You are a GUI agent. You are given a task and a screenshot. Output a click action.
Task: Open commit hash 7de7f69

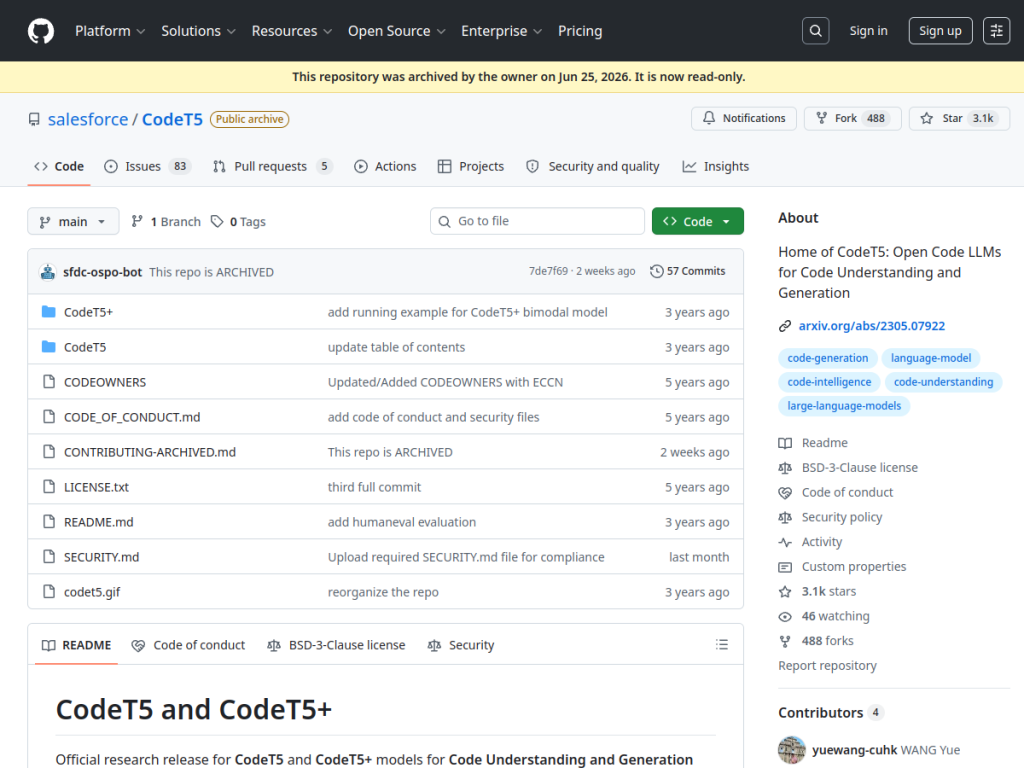click(548, 271)
